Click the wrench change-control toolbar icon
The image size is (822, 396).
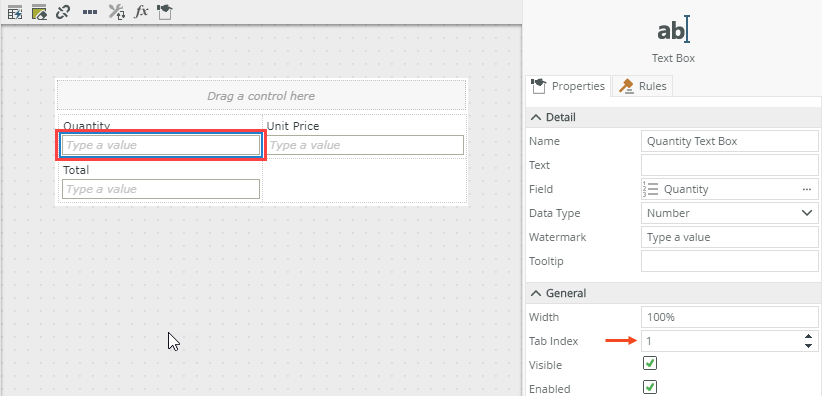(x=116, y=12)
